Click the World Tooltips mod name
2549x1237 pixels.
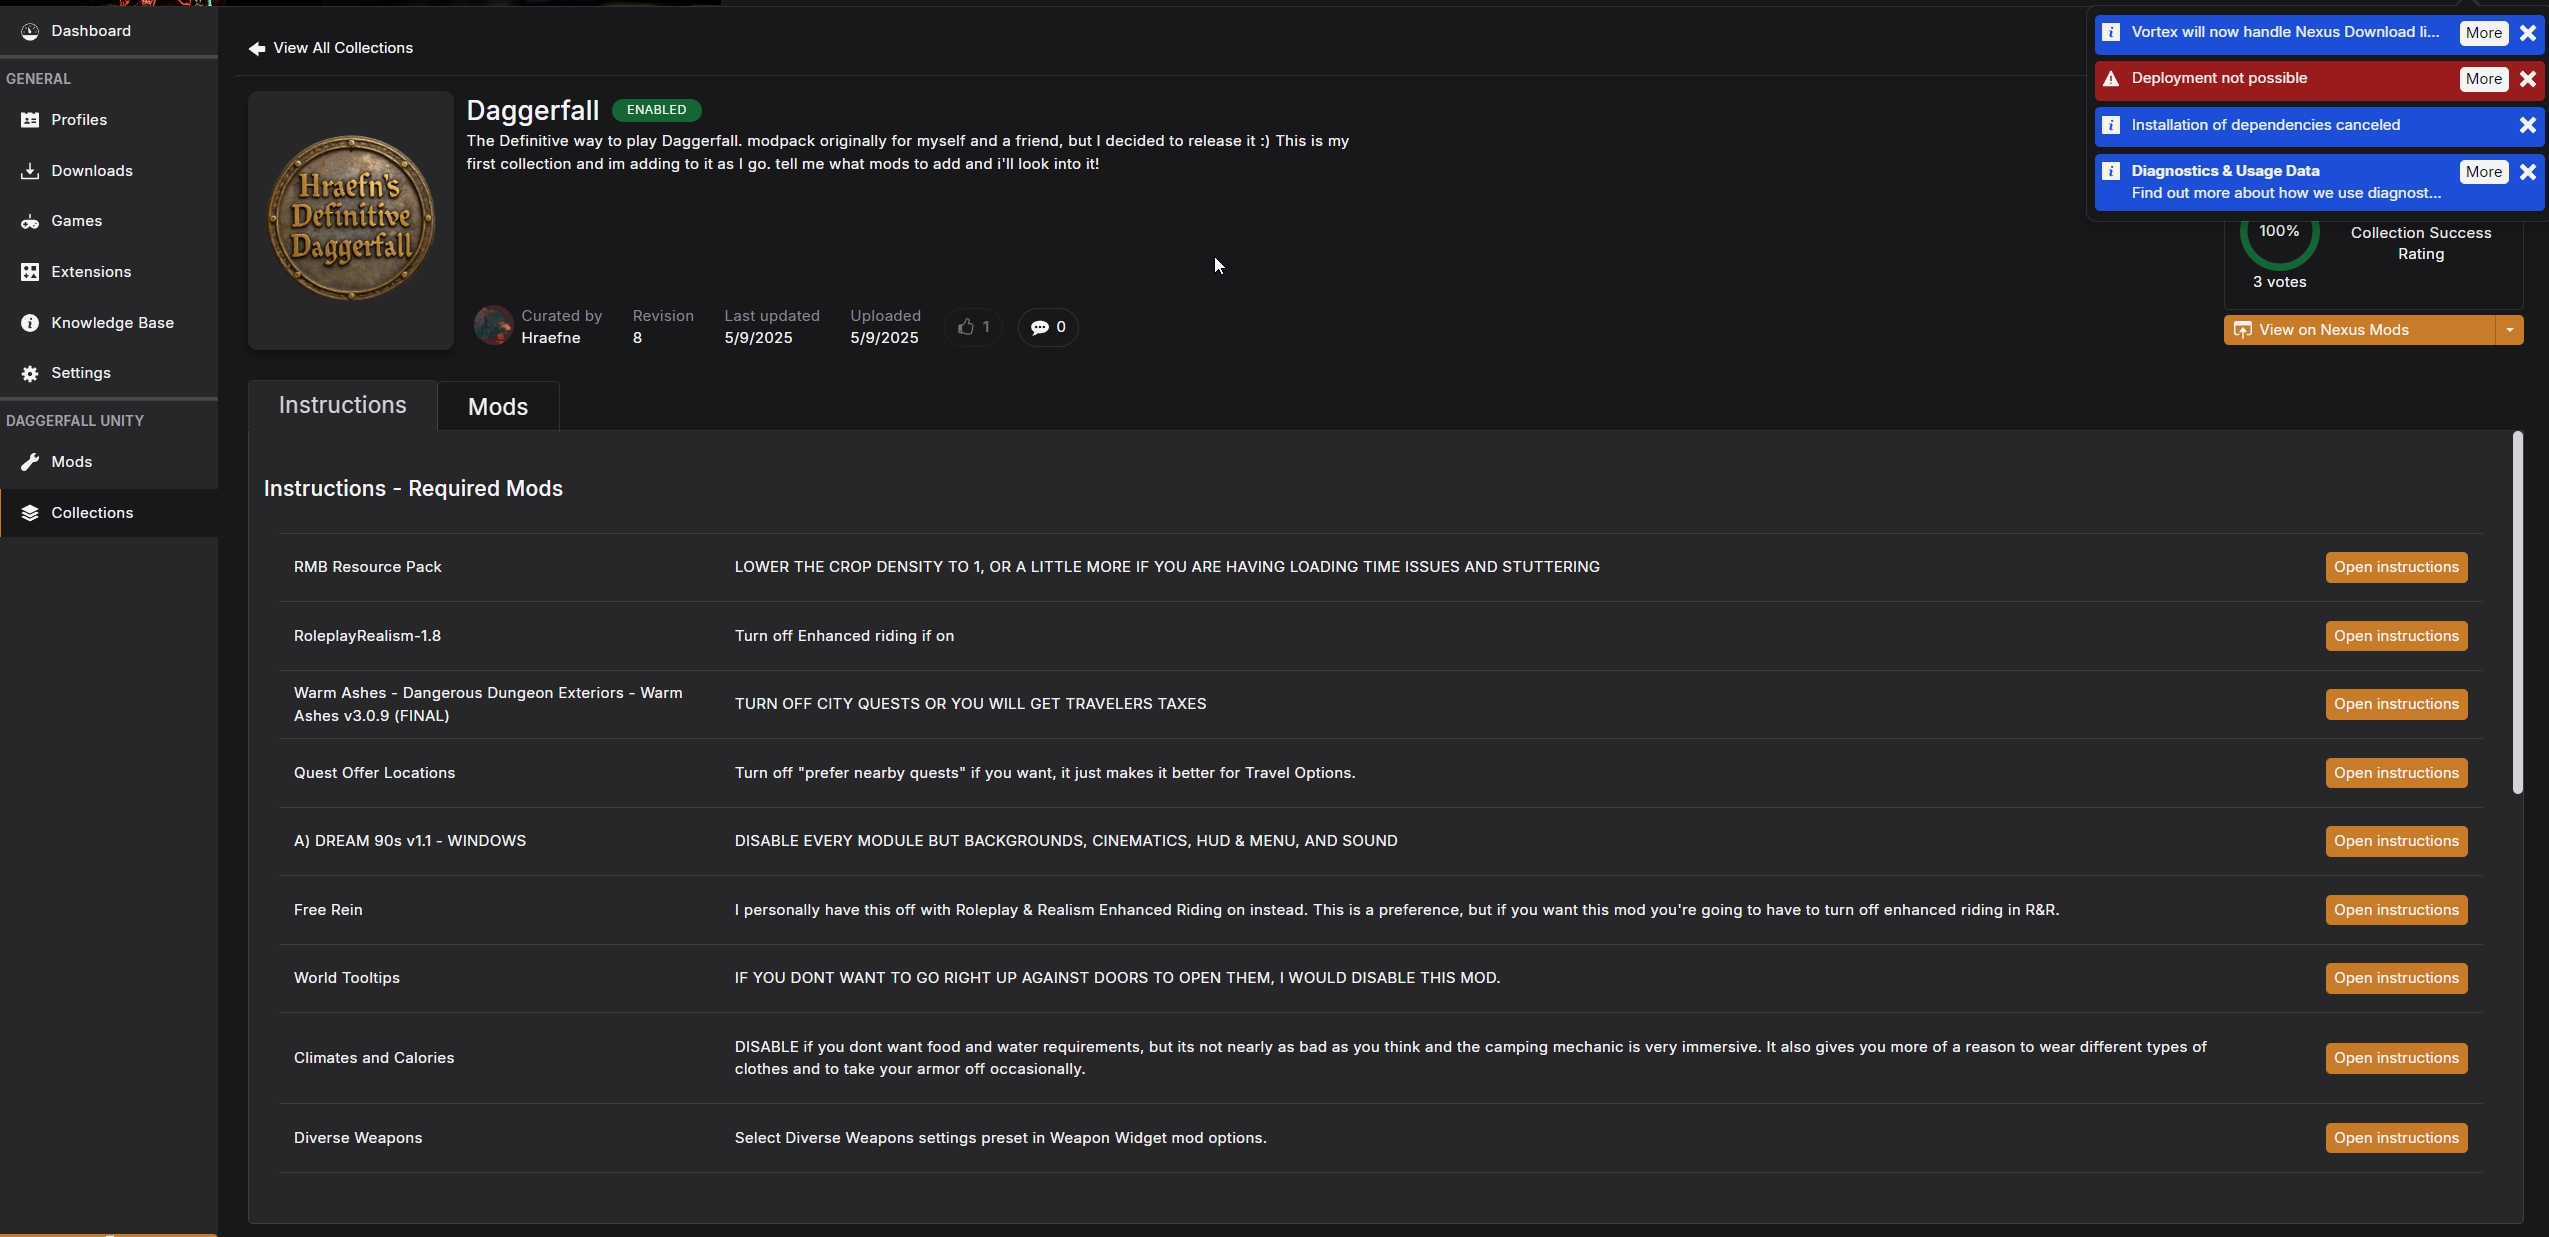tap(346, 978)
